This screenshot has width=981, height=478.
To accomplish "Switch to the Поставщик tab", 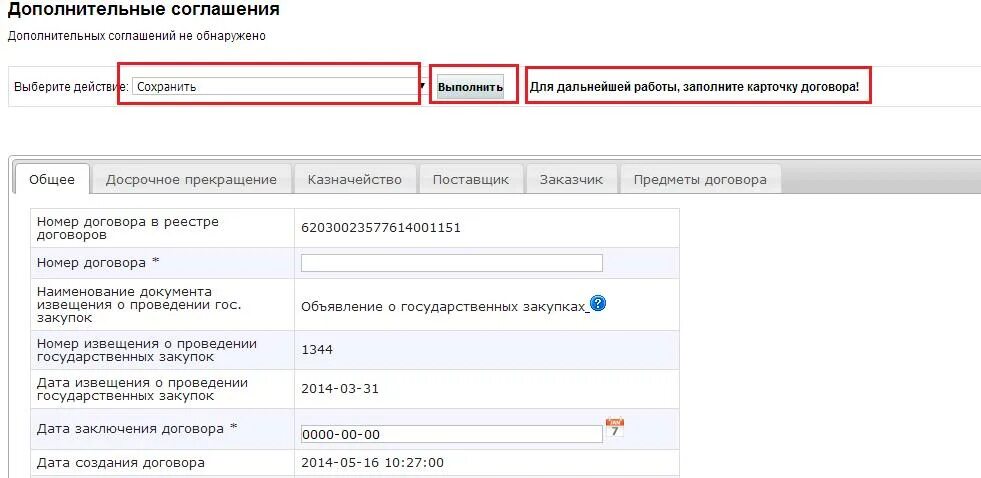I will [x=471, y=180].
